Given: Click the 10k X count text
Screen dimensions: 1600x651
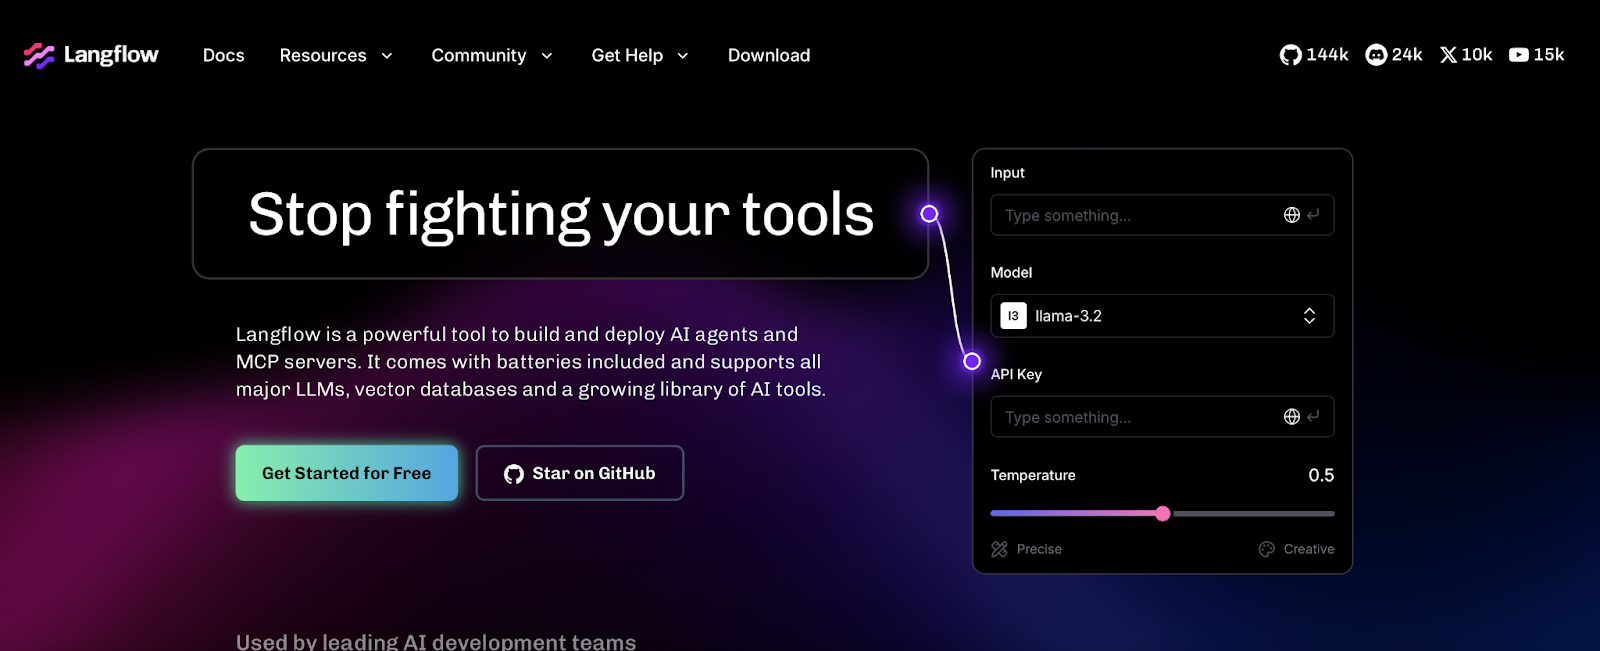Looking at the screenshot, I should tap(1477, 55).
